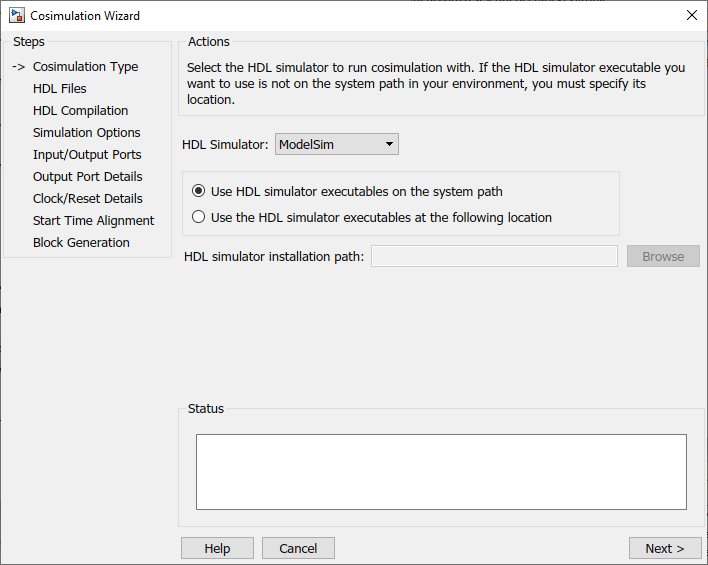The image size is (708, 565).
Task: Select 'Use HDL simulator executables on system path'
Action: (x=199, y=191)
